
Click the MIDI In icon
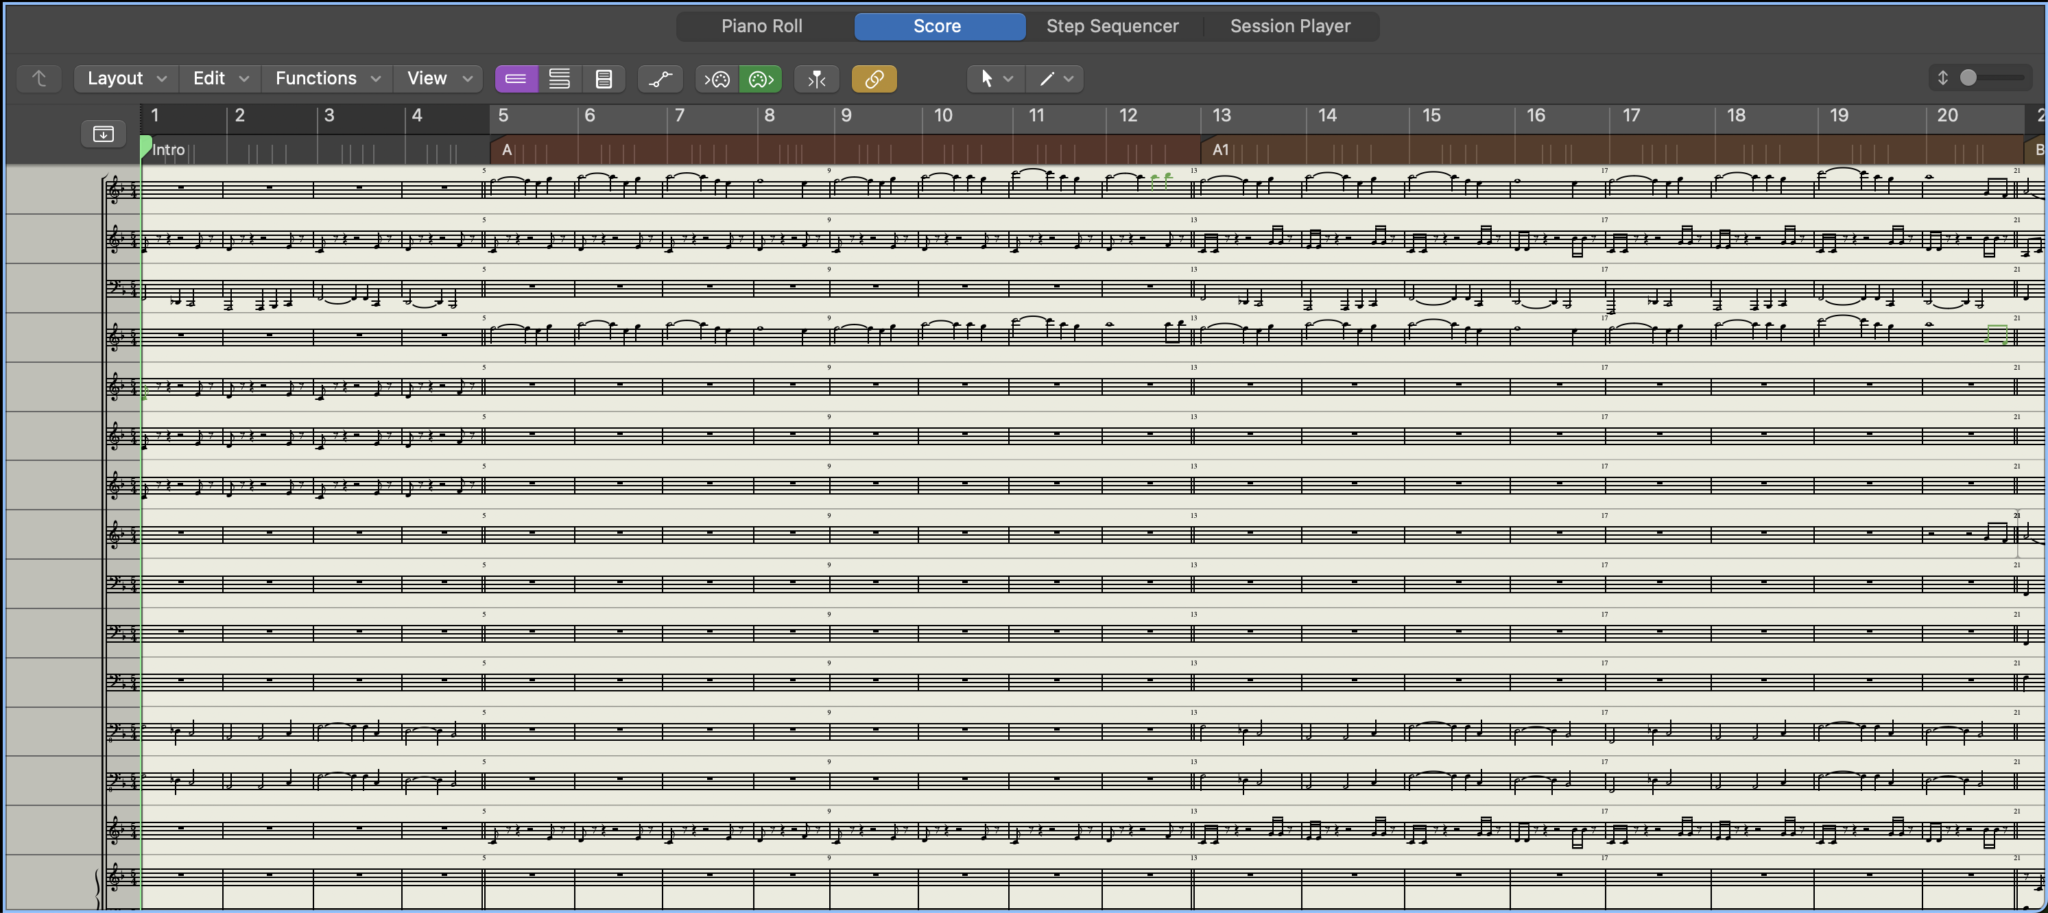click(716, 78)
